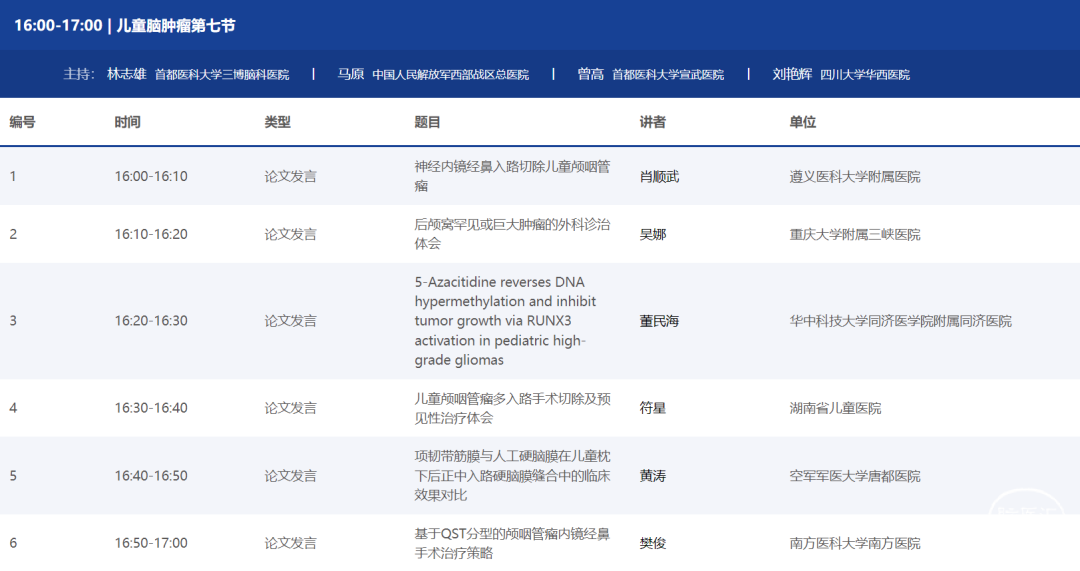Select host 曾高 from 首都医科大学宣武医院
Viewport: 1080px width, 571px height.
point(590,74)
